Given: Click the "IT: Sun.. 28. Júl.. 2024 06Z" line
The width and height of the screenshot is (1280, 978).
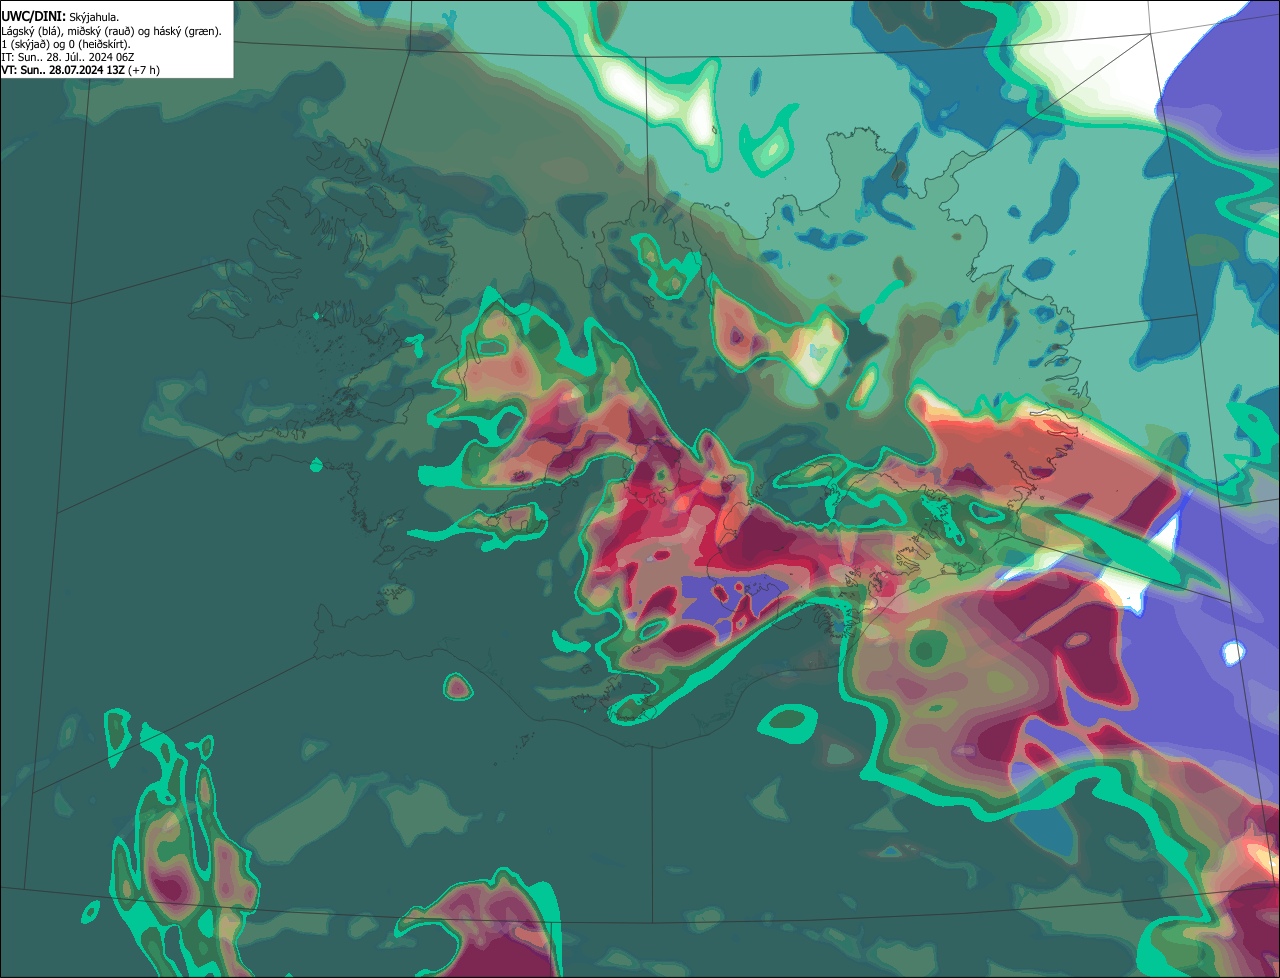Looking at the screenshot, I should point(69,57).
